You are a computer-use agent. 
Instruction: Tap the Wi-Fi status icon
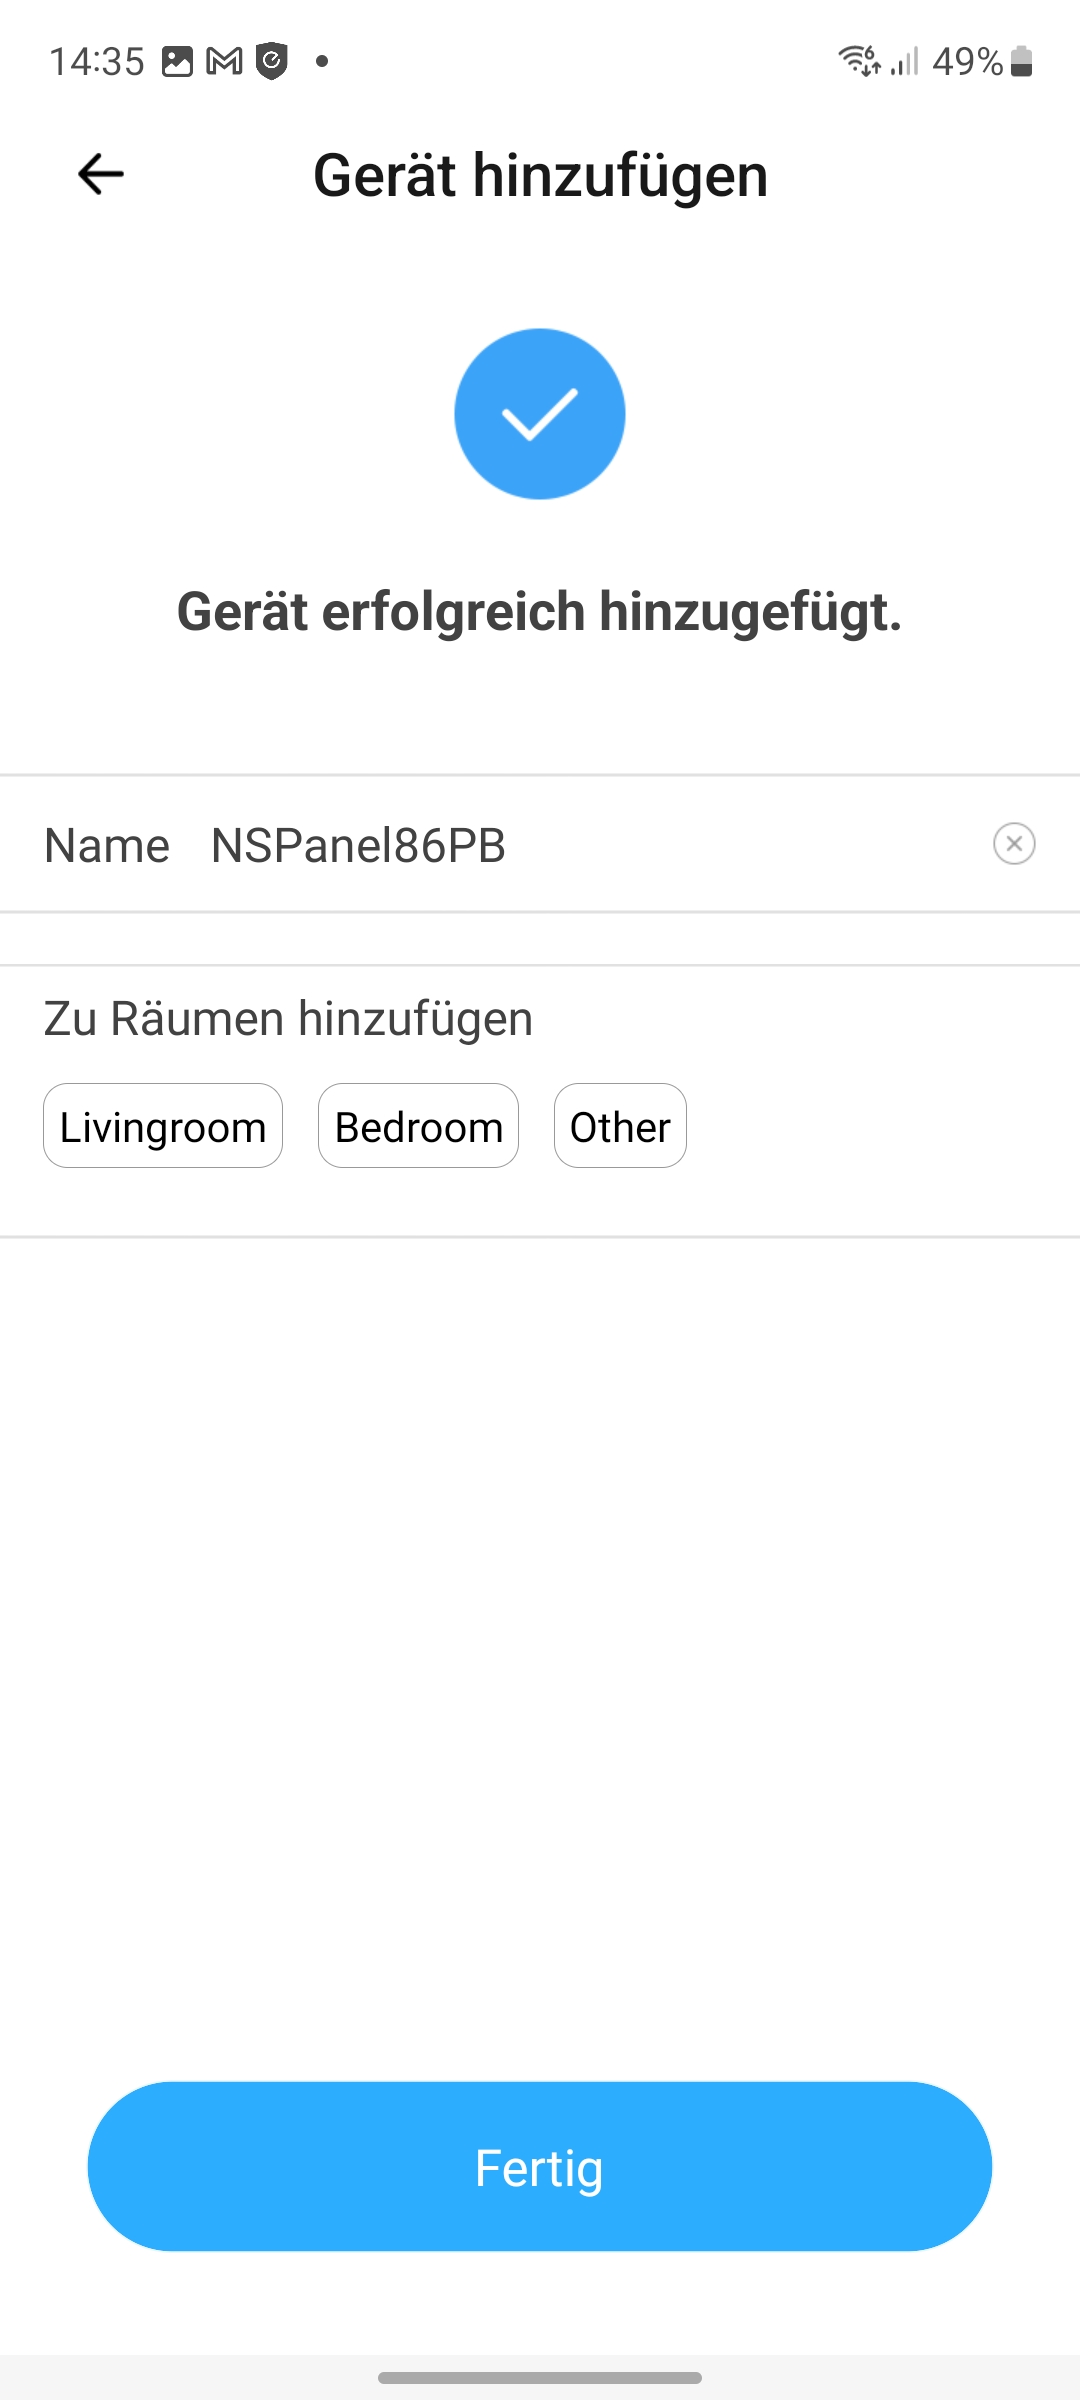point(859,62)
